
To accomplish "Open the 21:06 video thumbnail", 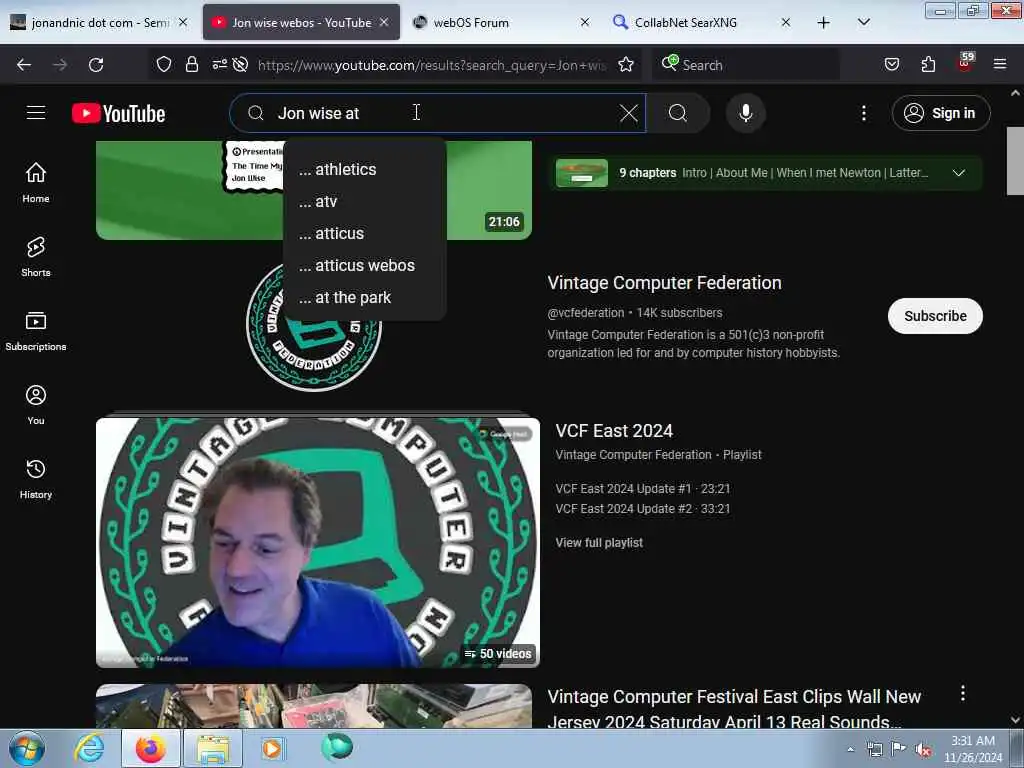I will 313,189.
